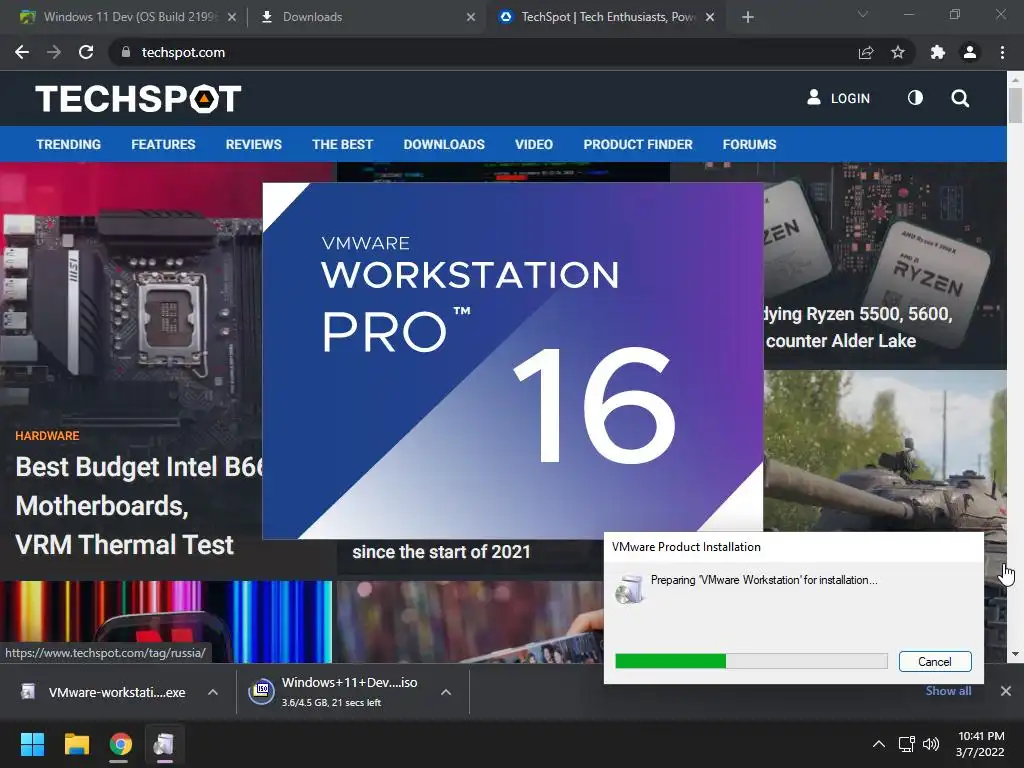Click the VMware Workstation Pro 16 splash

tap(513, 361)
